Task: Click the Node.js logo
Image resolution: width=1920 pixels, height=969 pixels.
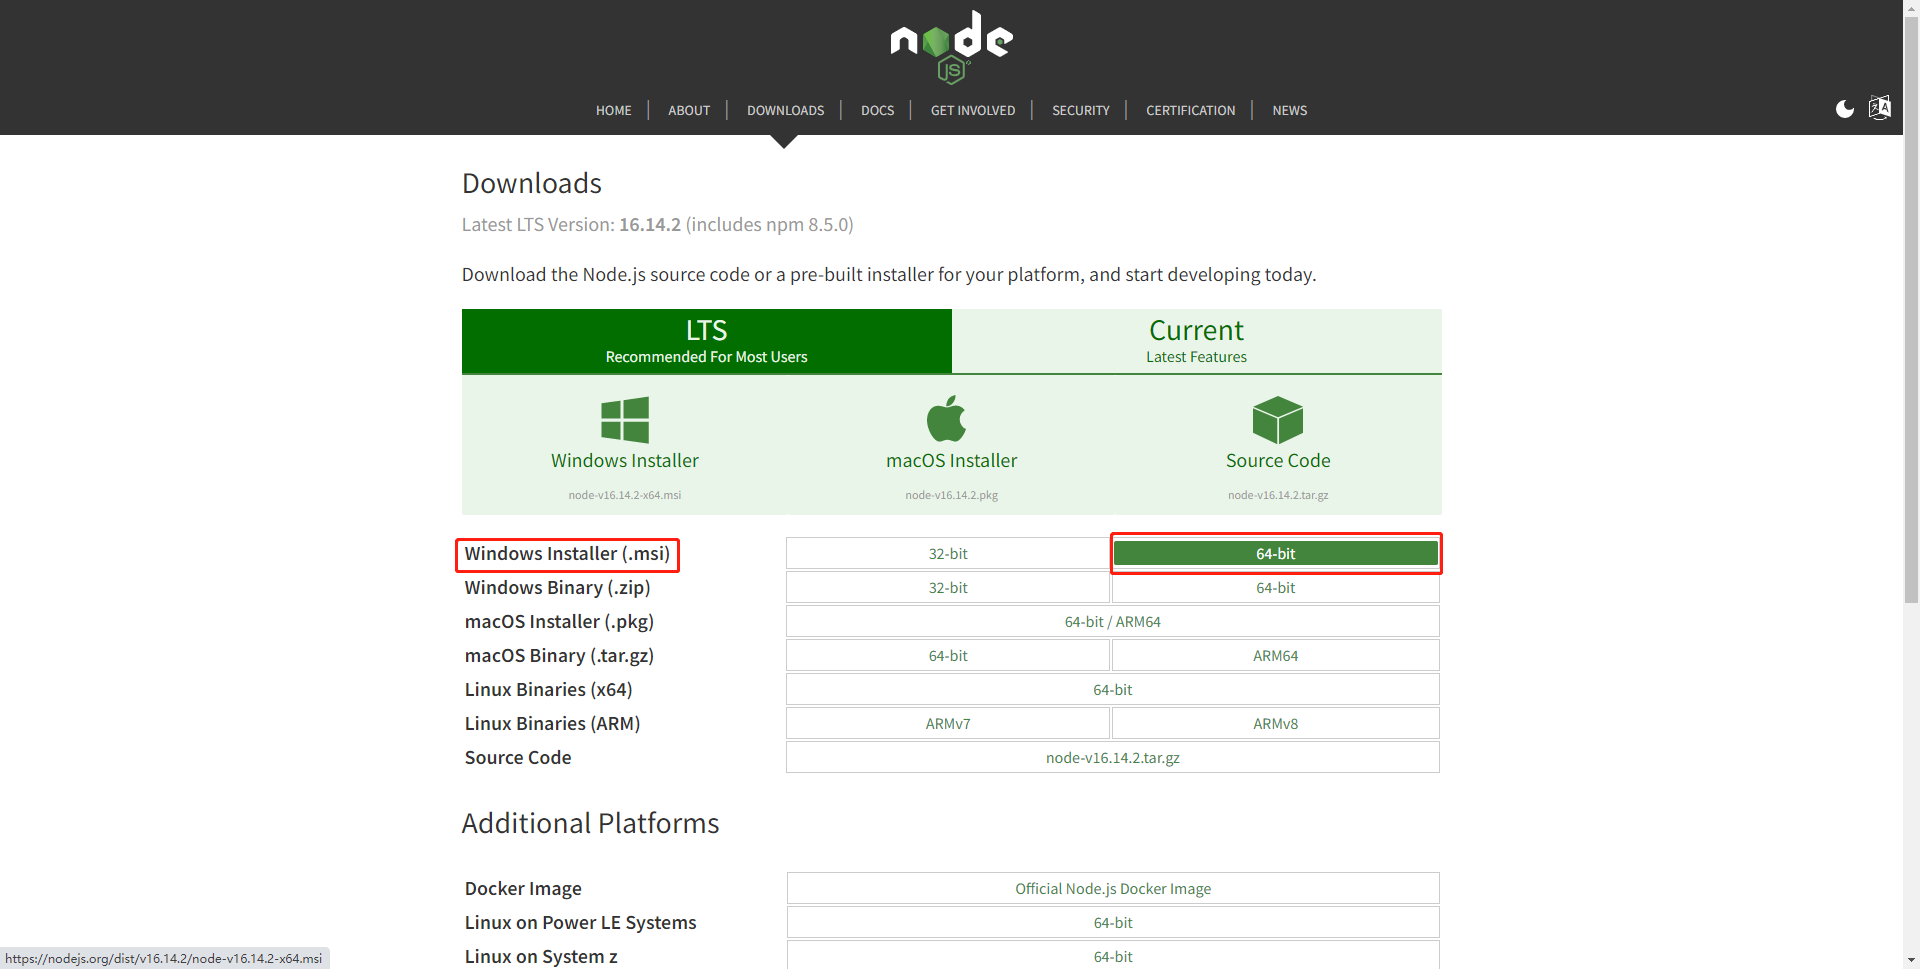Action: click(951, 47)
